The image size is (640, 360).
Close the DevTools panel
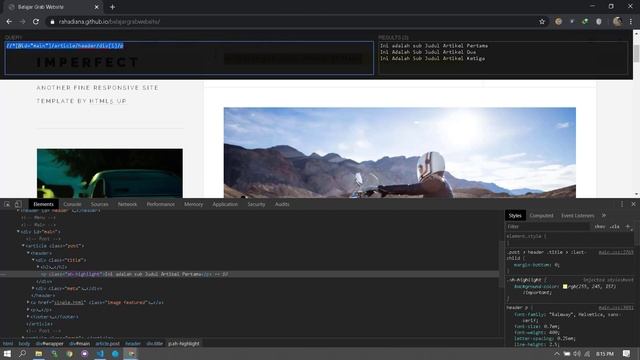633,204
